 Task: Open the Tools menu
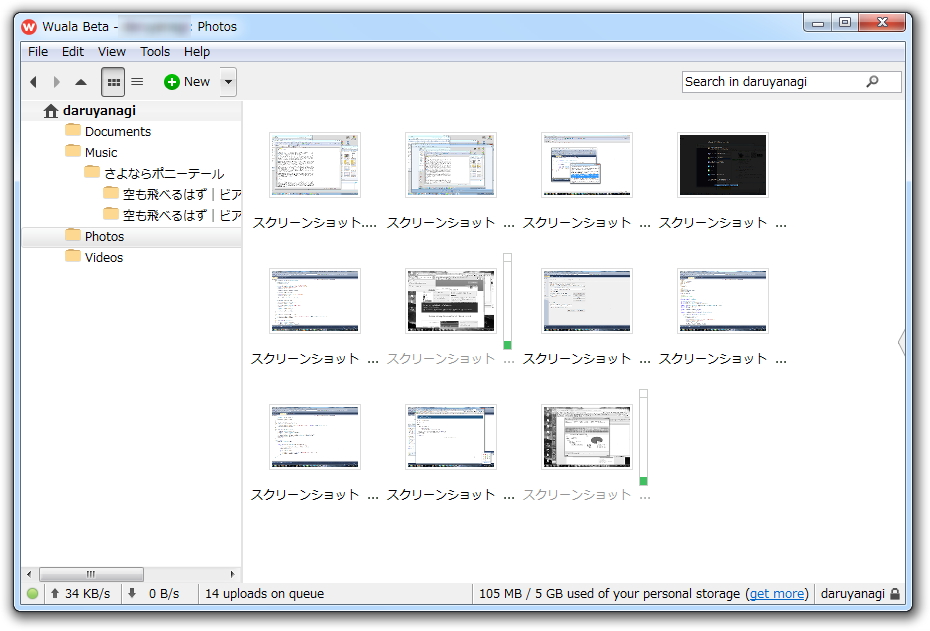pyautogui.click(x=155, y=51)
